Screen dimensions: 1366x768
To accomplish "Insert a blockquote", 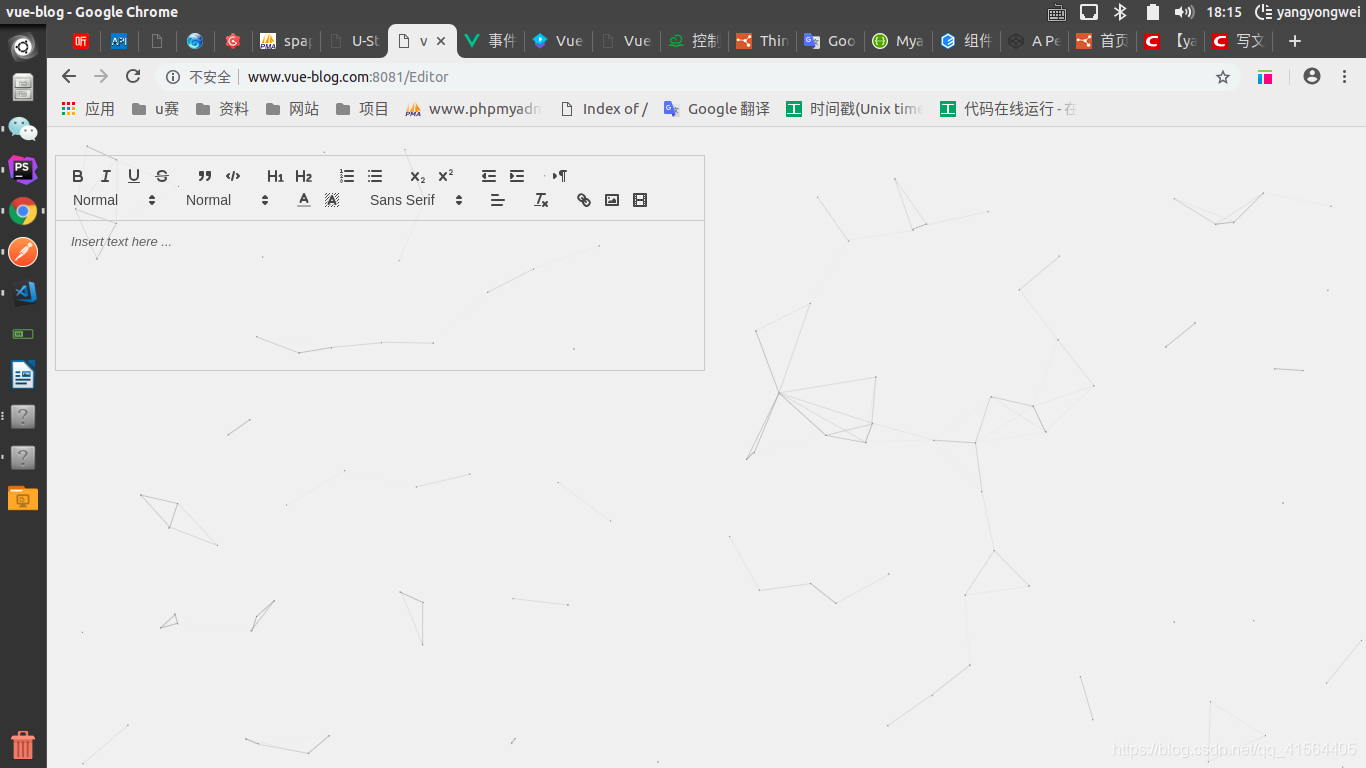I will click(x=205, y=176).
